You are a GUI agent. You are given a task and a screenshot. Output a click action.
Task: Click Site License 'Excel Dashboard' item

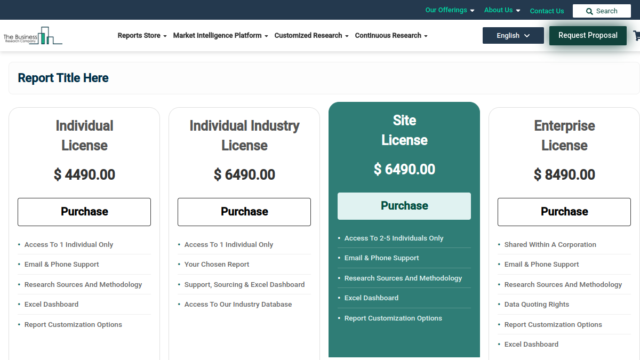(x=371, y=298)
